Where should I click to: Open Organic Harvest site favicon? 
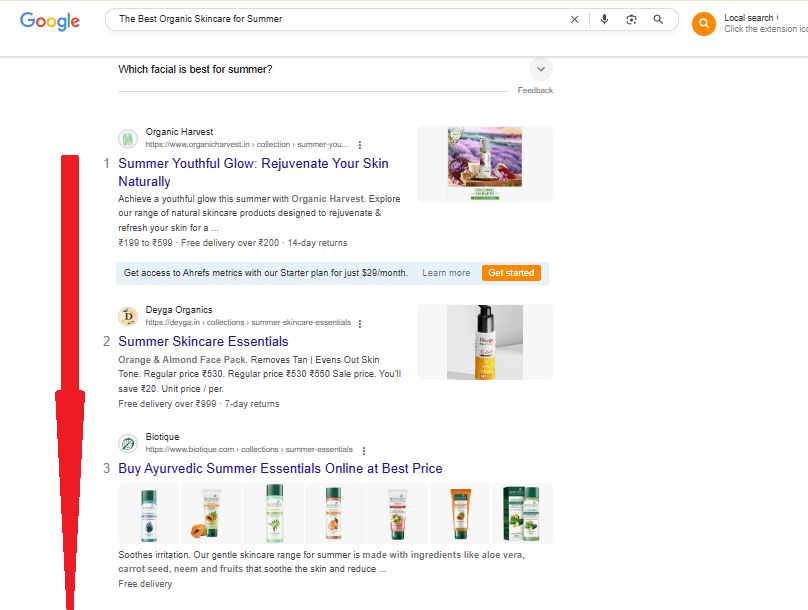pyautogui.click(x=128, y=139)
